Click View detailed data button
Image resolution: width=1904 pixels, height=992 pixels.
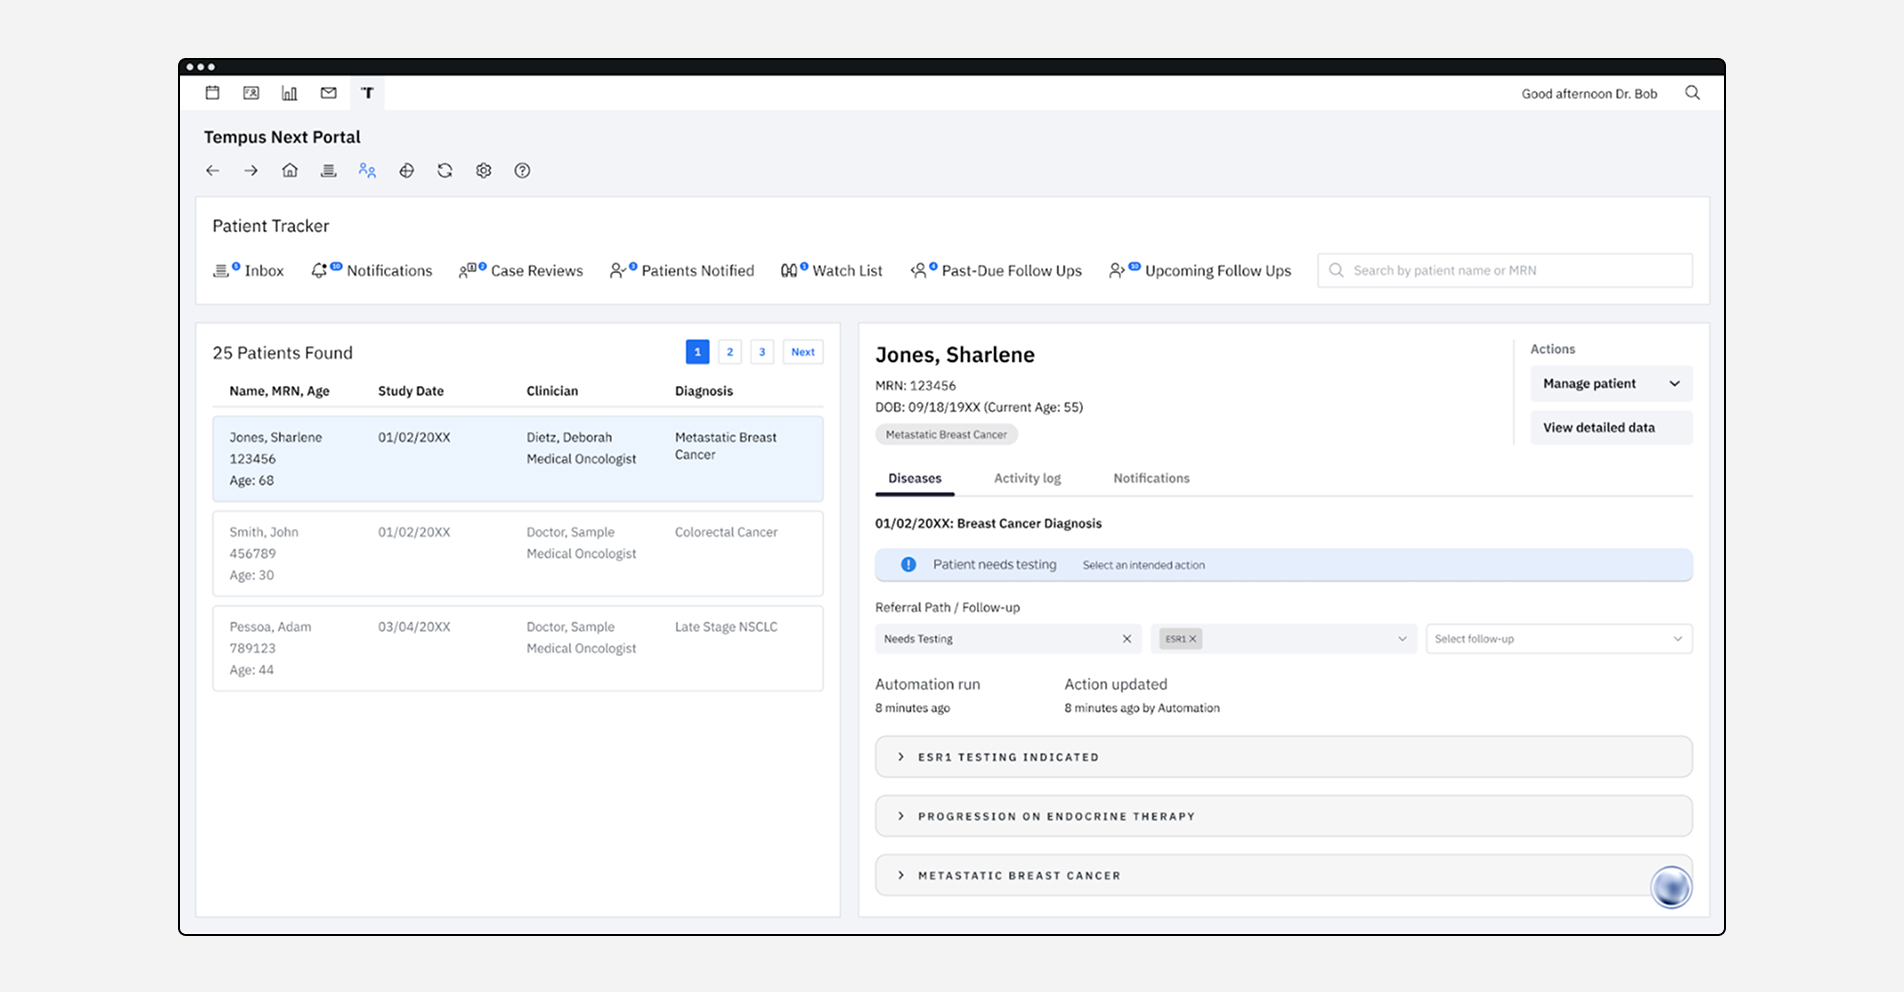pyautogui.click(x=1611, y=428)
